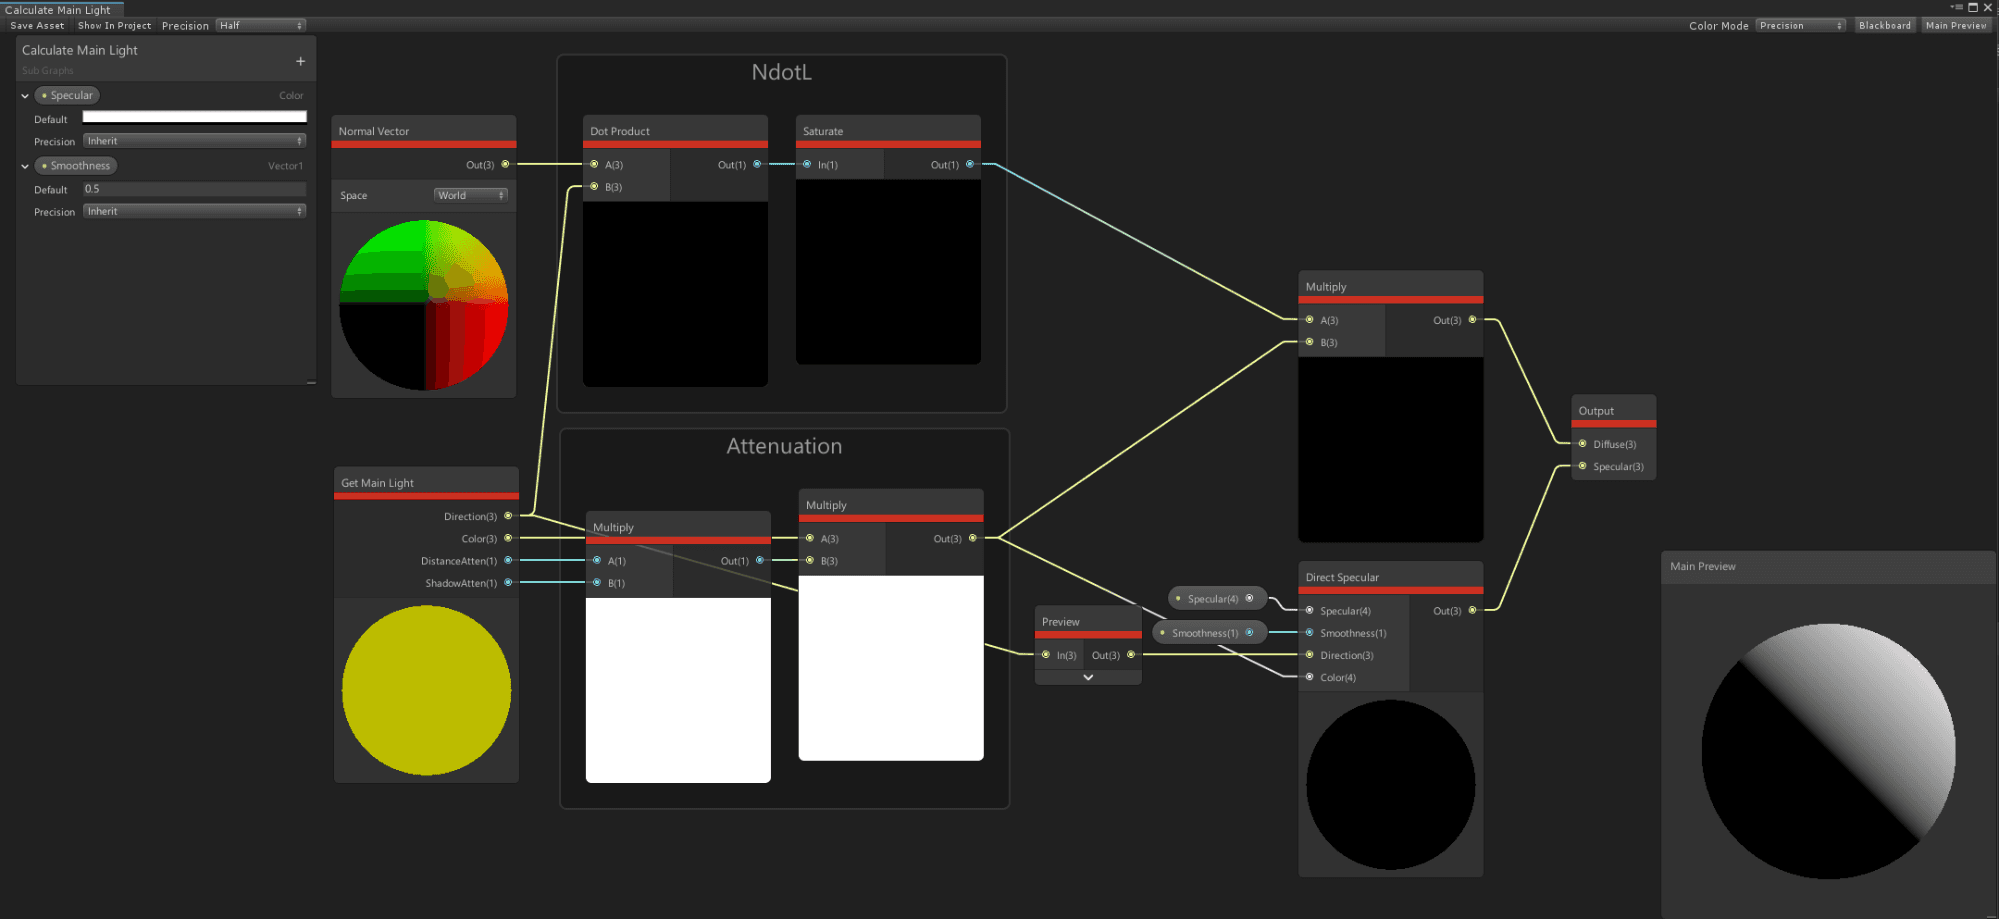1999x919 pixels.
Task: Toggle the Blackboard panel visibility
Action: 1884,26
